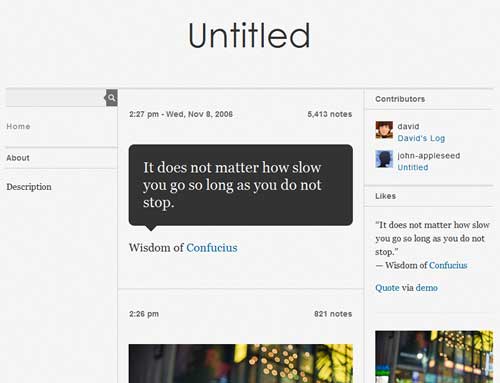Click john-appleseed's avatar image
Viewport: 500px width, 383px height.
[x=384, y=159]
